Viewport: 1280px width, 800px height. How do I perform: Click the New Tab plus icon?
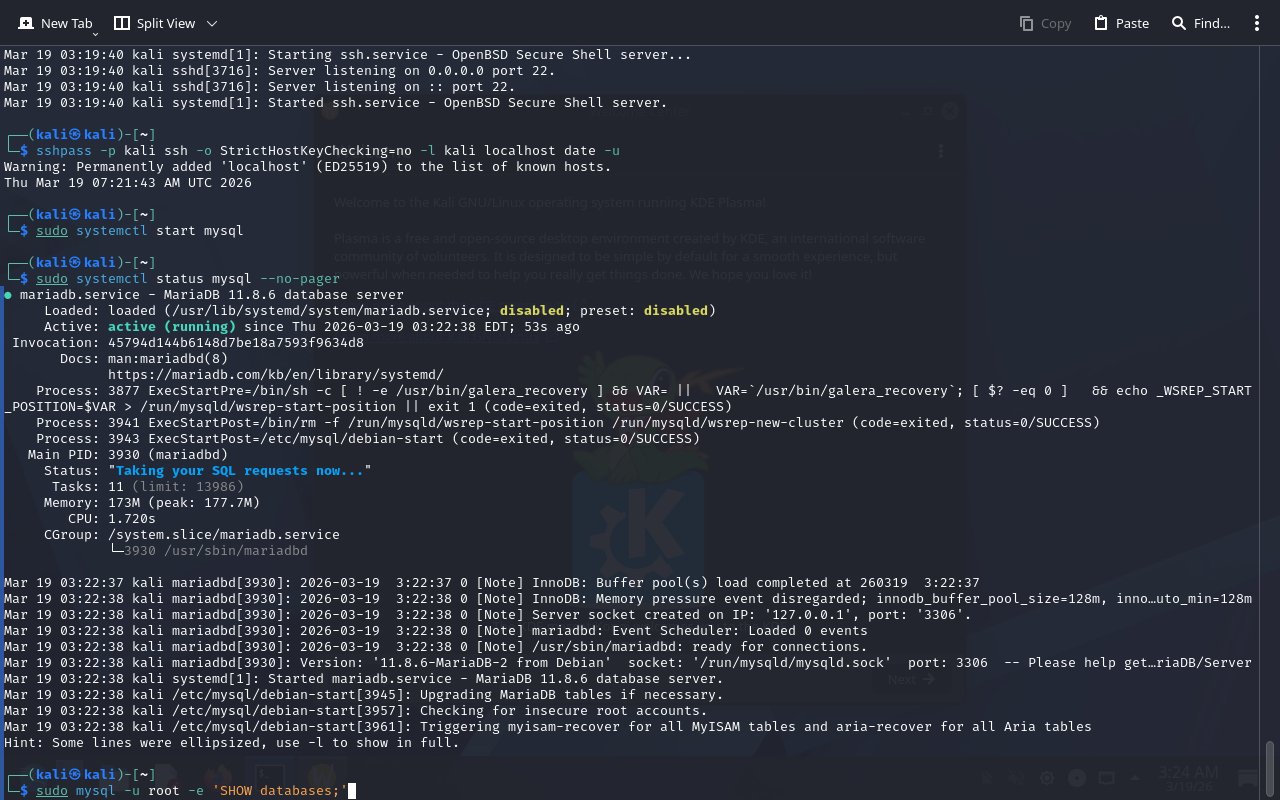25,23
